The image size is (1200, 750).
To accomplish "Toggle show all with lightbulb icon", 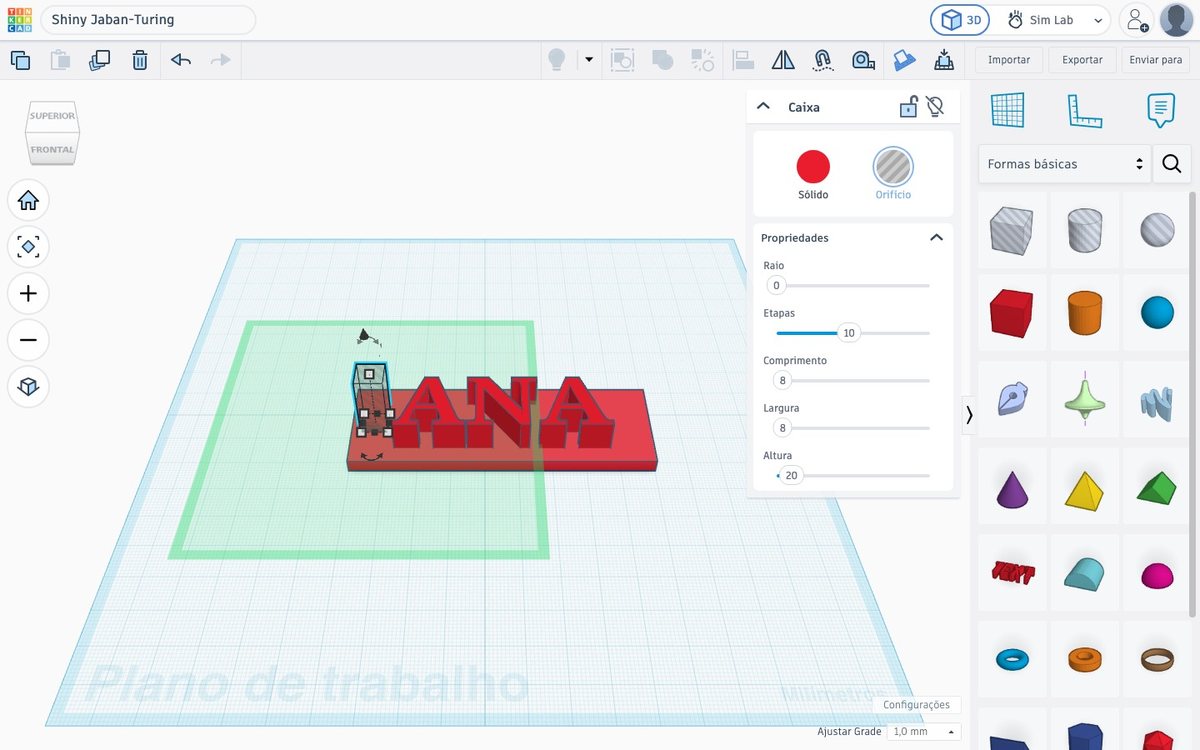I will [x=557, y=60].
